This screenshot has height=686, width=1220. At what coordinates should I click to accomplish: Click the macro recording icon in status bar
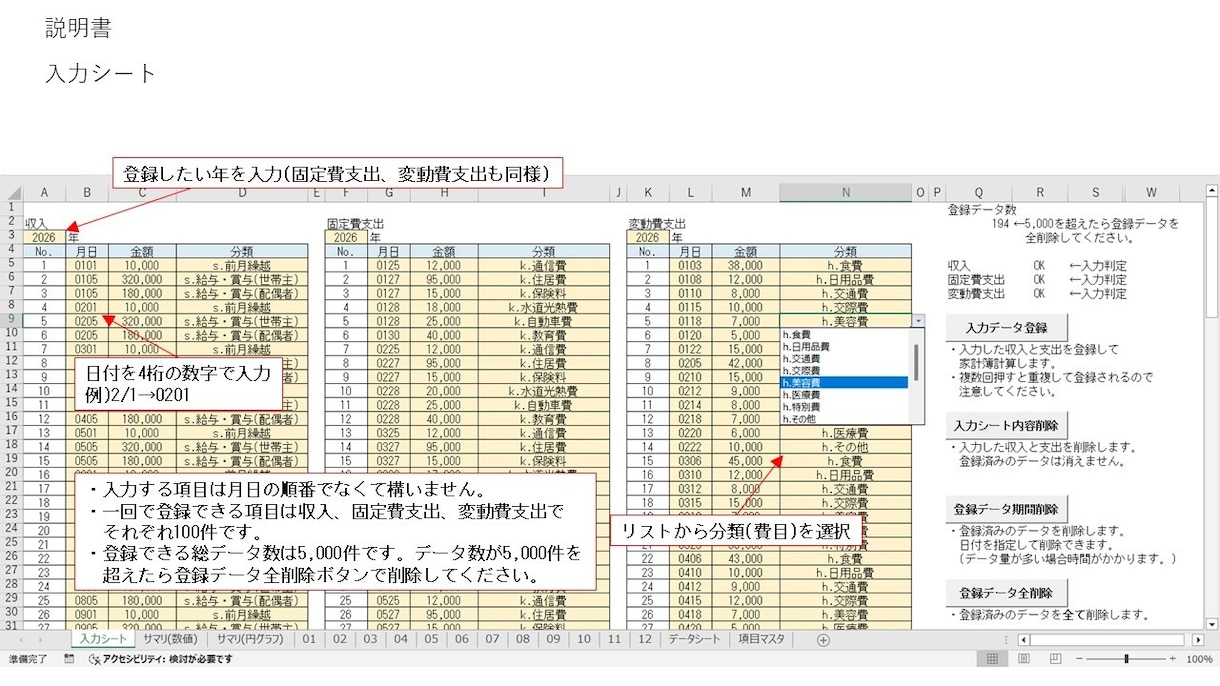click(x=69, y=659)
